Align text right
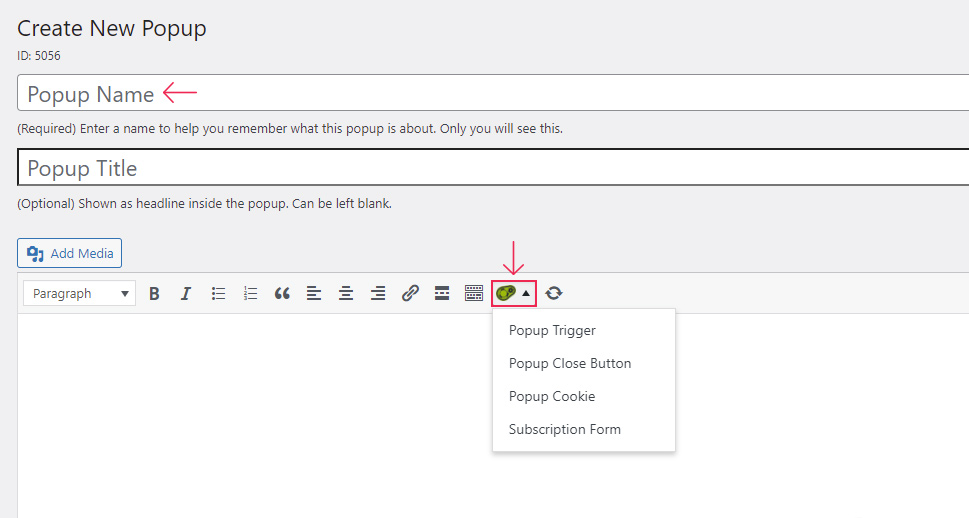 (378, 294)
